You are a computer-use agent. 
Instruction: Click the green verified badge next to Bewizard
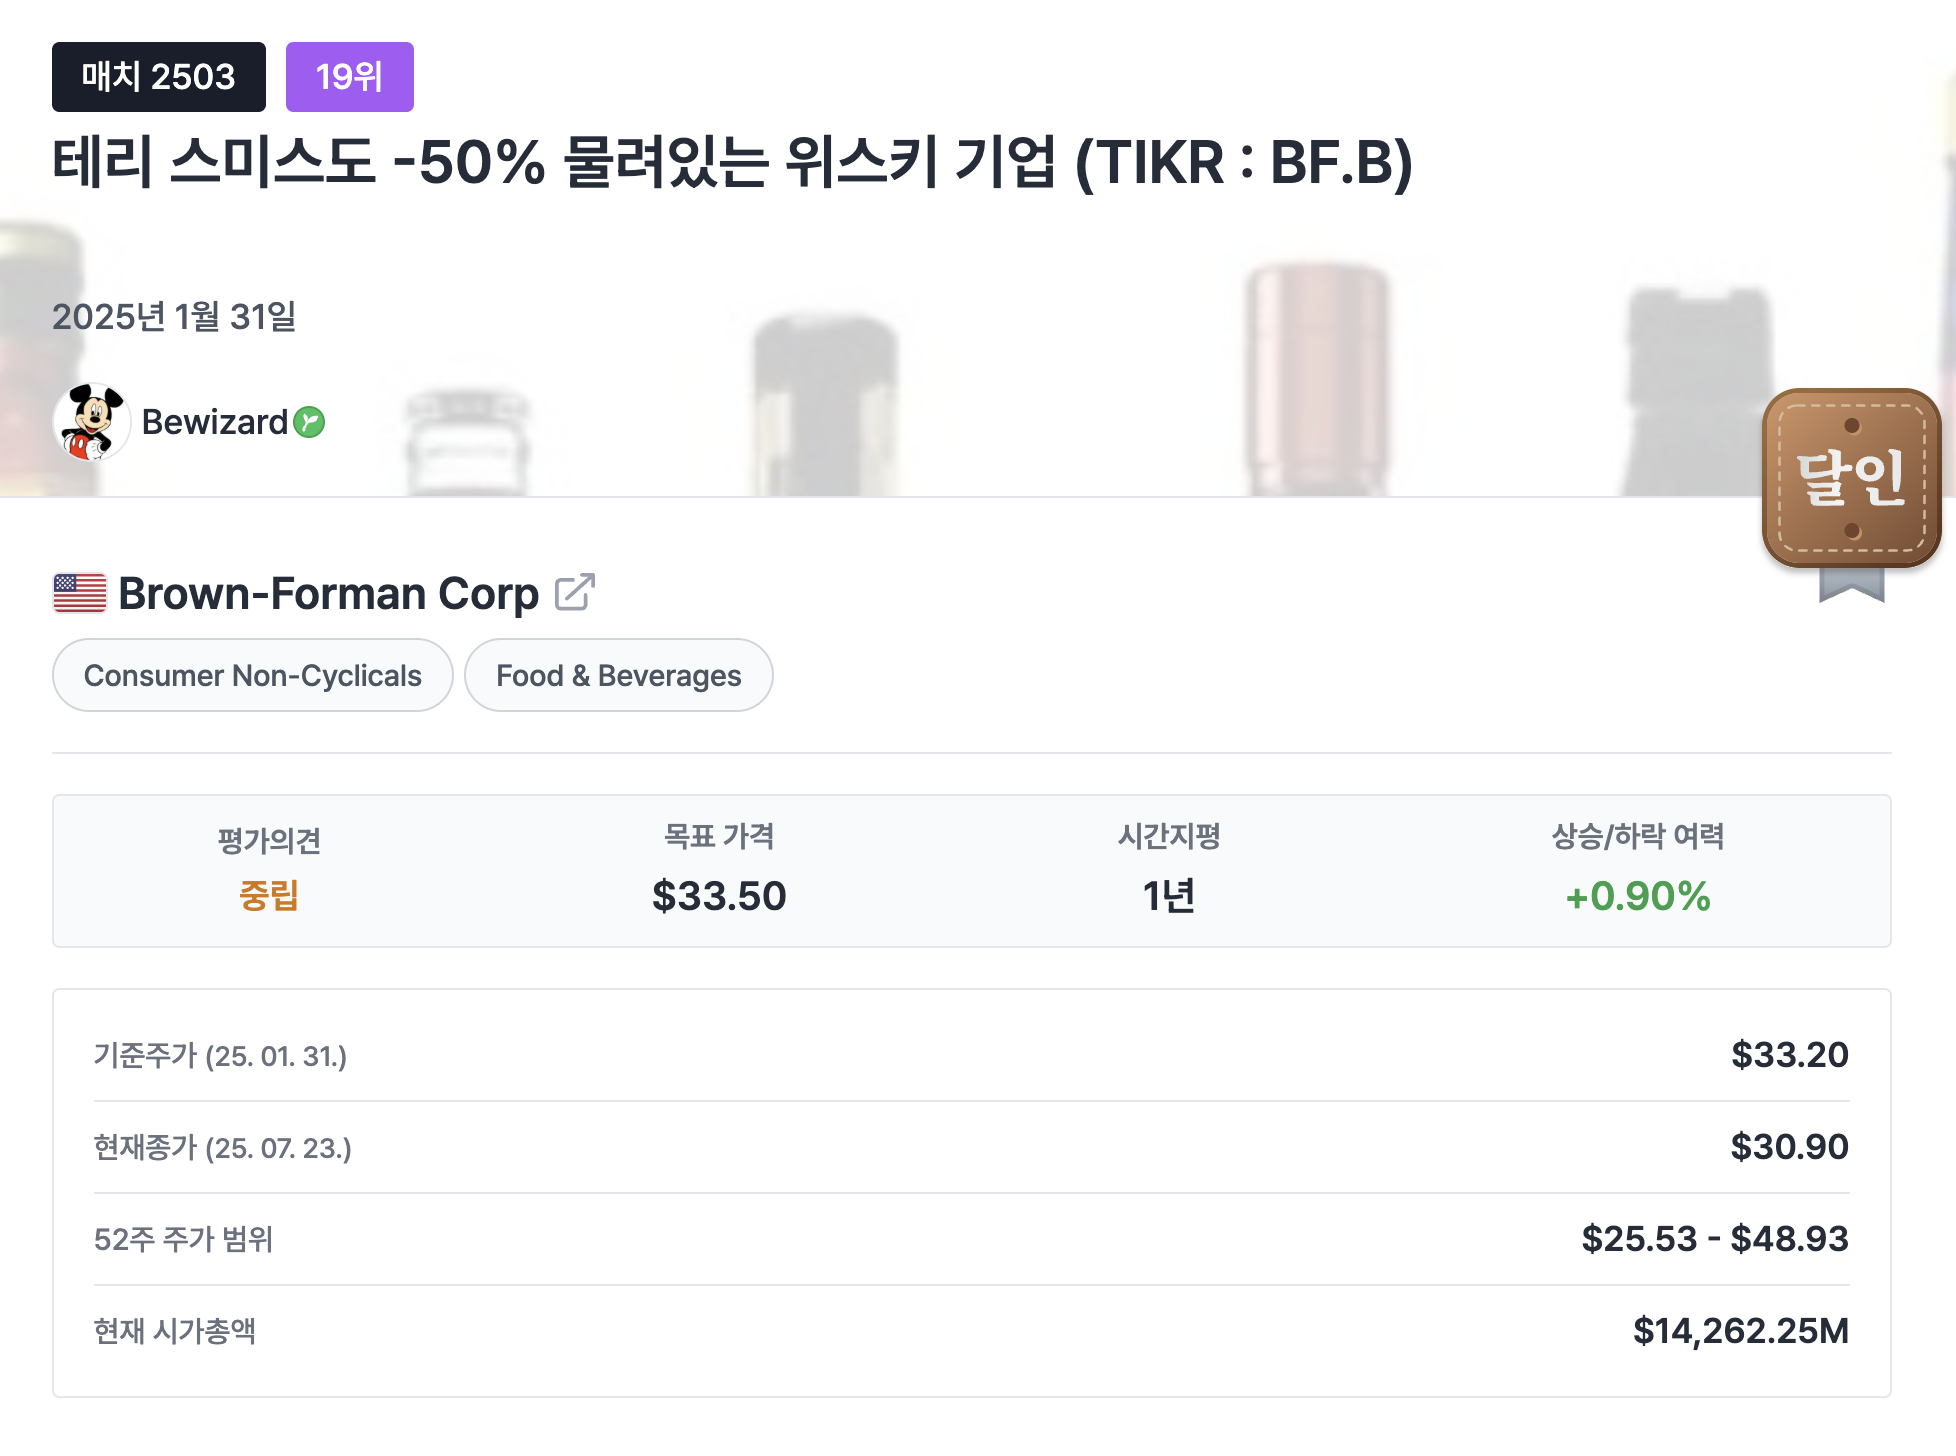pos(310,423)
